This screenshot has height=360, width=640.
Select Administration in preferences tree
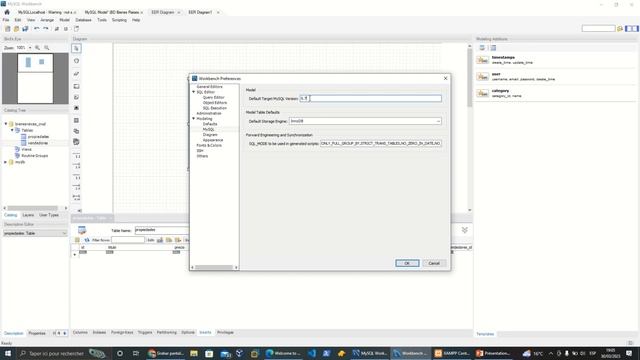(209, 113)
